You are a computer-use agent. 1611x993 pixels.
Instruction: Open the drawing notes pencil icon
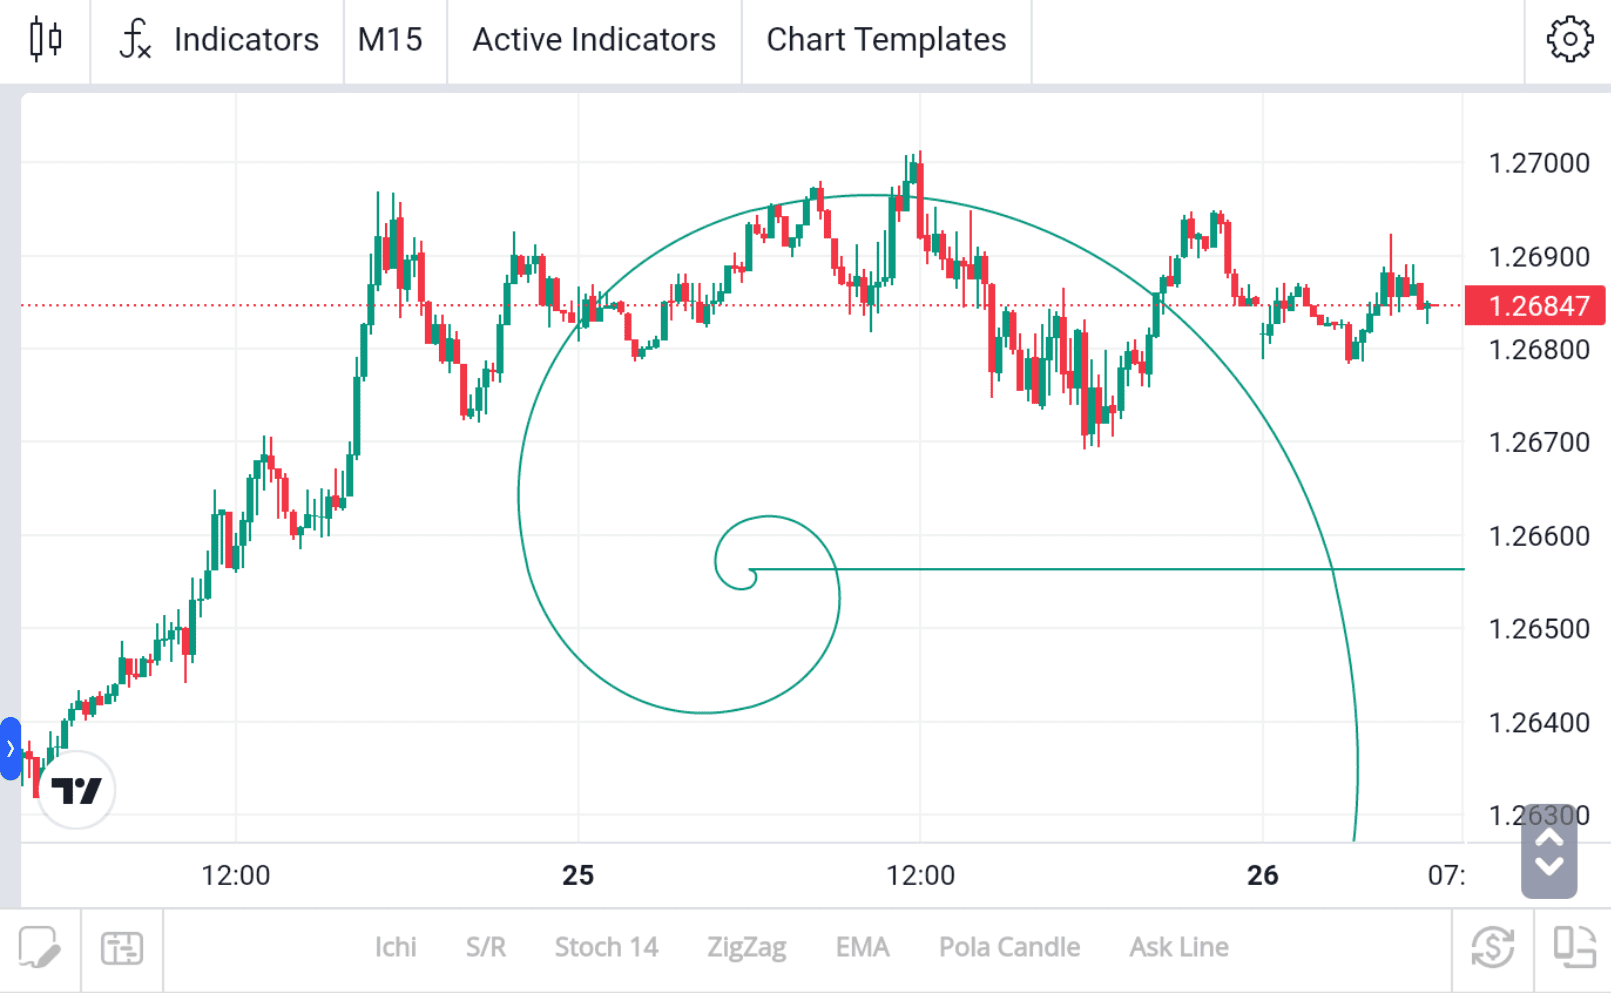click(39, 947)
